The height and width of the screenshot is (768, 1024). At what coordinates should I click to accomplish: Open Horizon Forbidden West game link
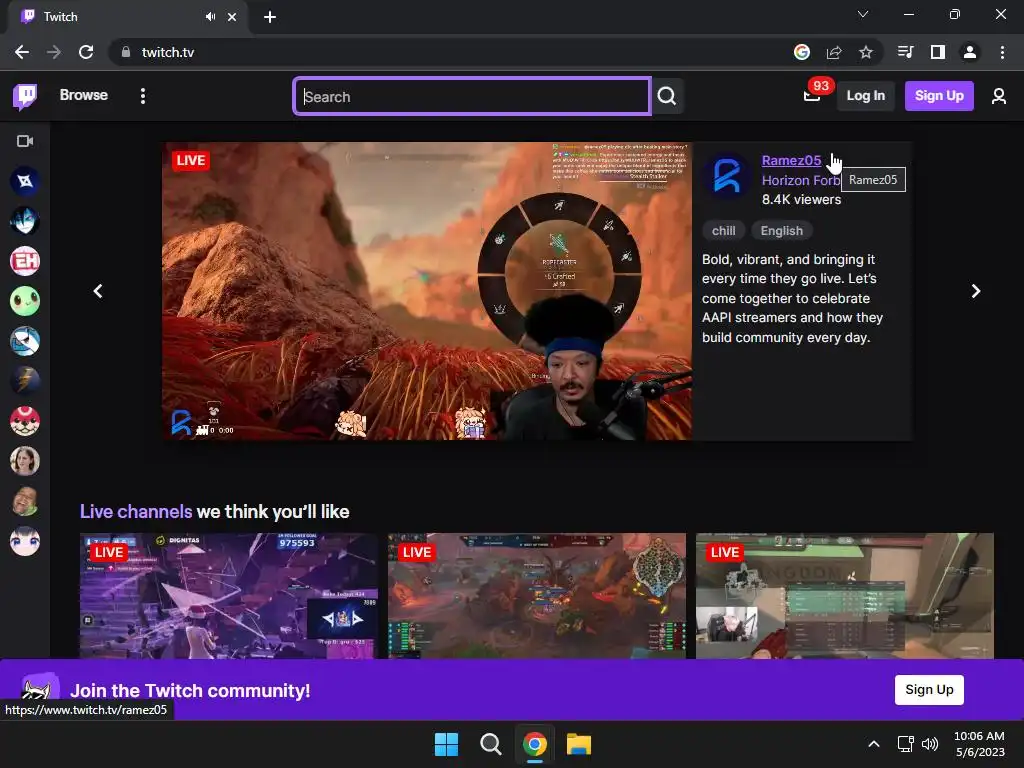pos(801,180)
